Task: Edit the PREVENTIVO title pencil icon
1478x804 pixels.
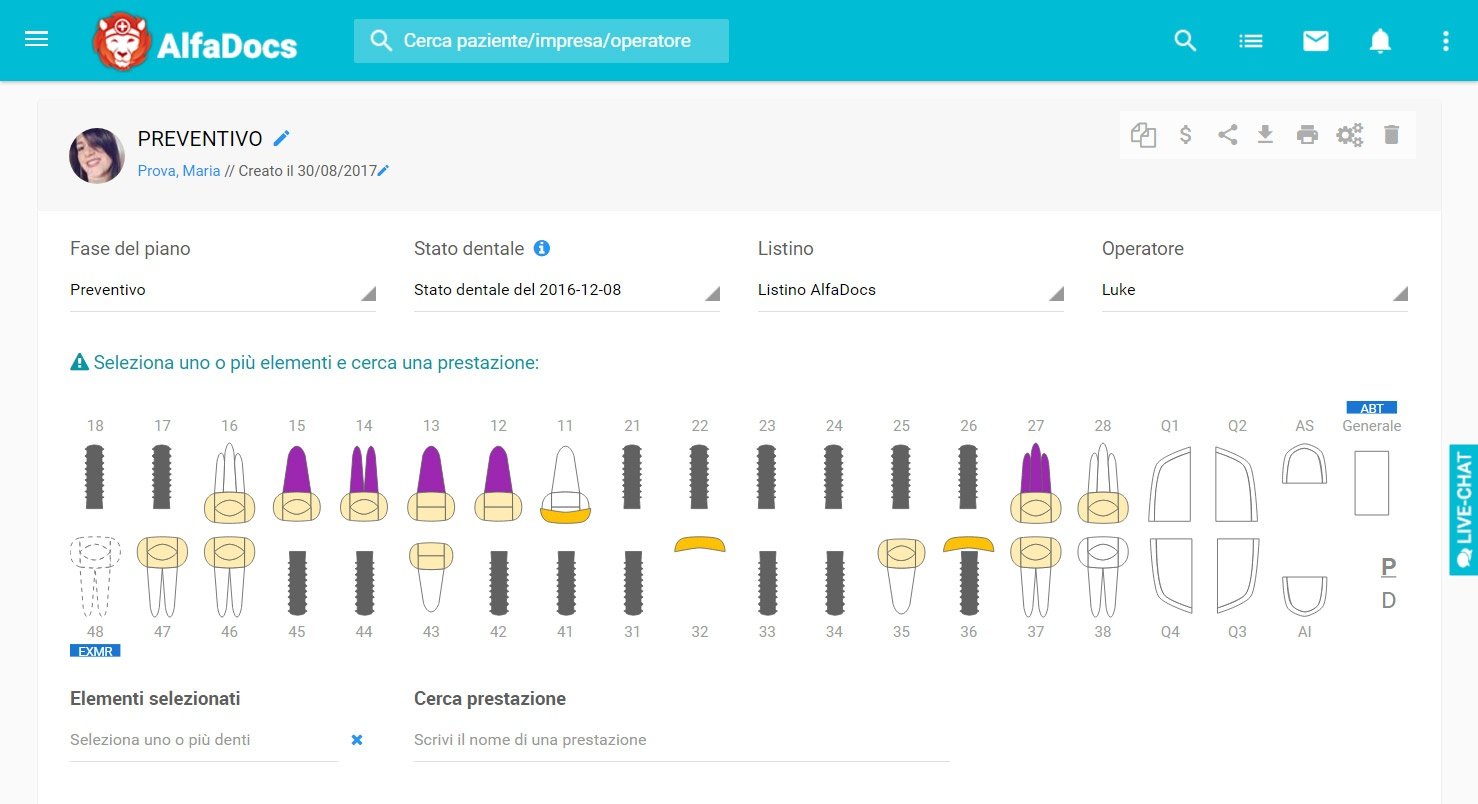Action: click(282, 139)
